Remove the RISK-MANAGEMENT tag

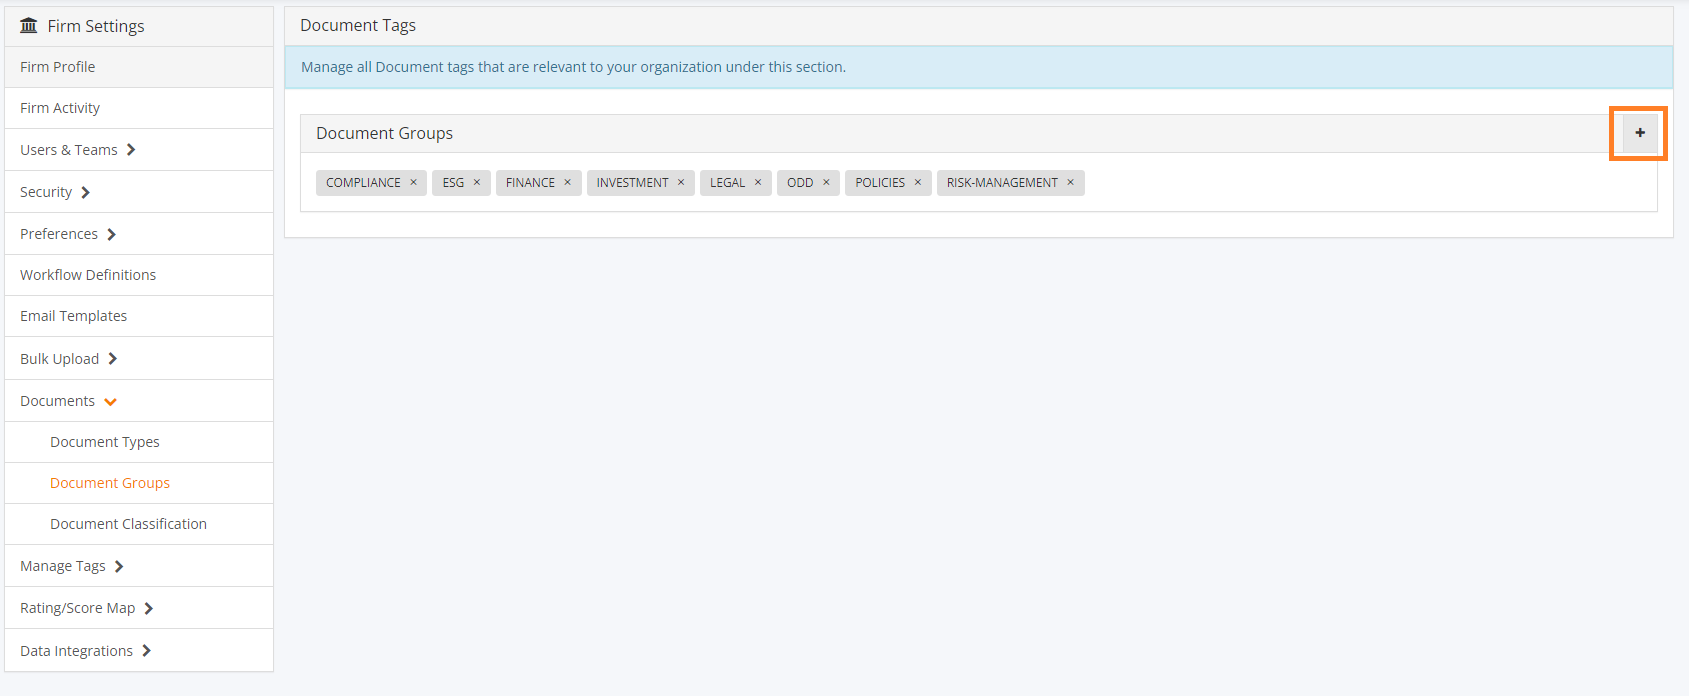tap(1070, 182)
